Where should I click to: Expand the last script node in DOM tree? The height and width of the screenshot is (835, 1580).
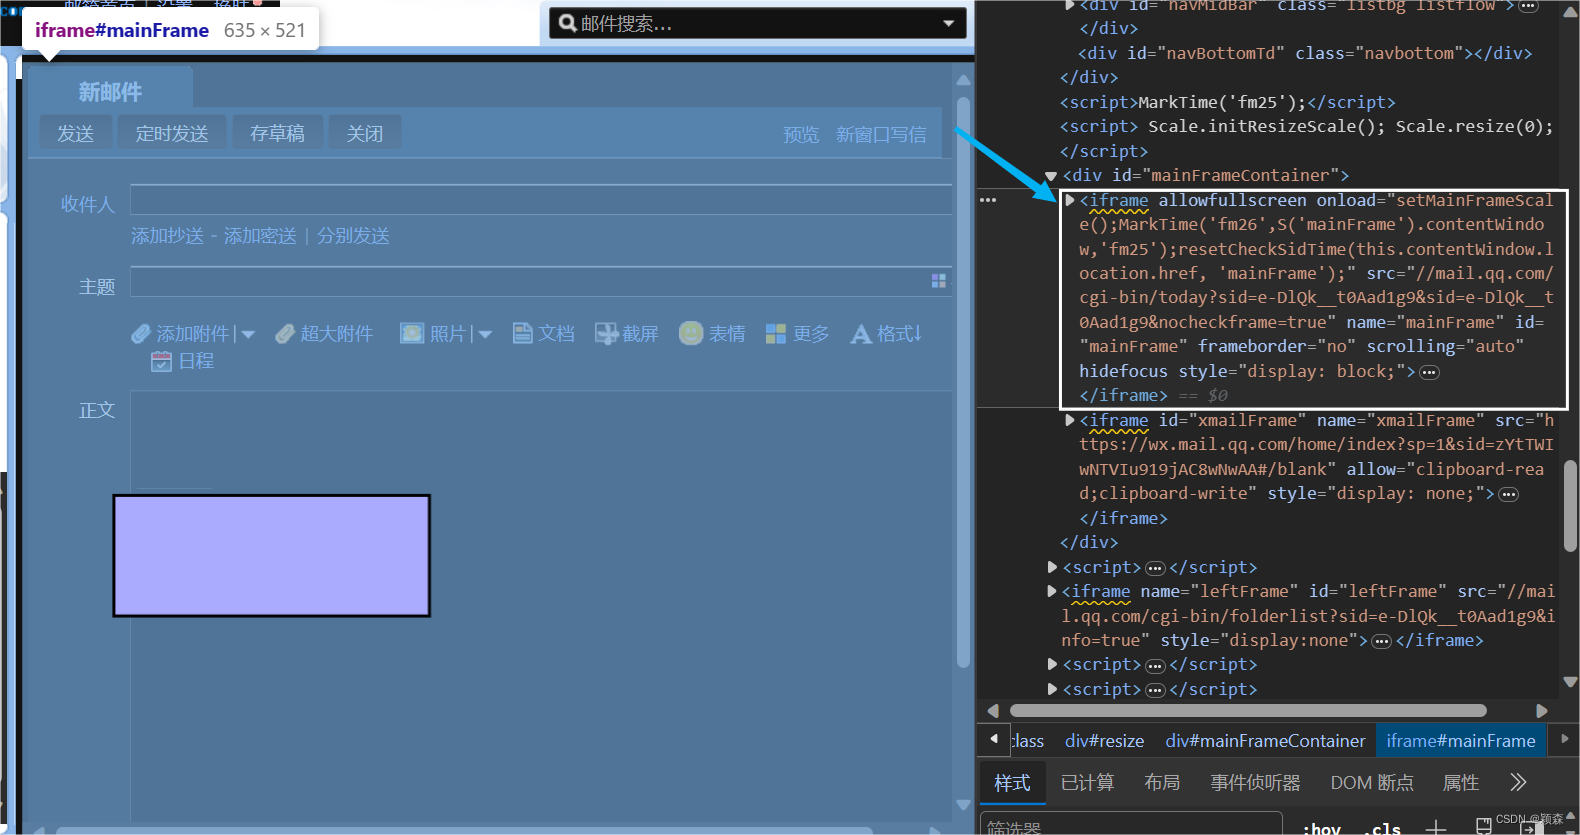click(x=1052, y=689)
